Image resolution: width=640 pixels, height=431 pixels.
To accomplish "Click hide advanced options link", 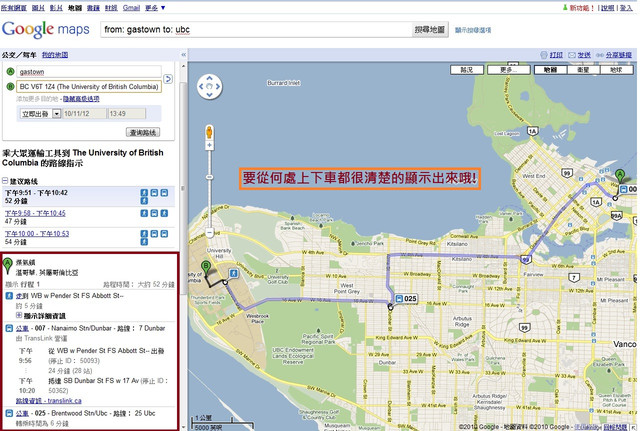I will click(x=81, y=99).
